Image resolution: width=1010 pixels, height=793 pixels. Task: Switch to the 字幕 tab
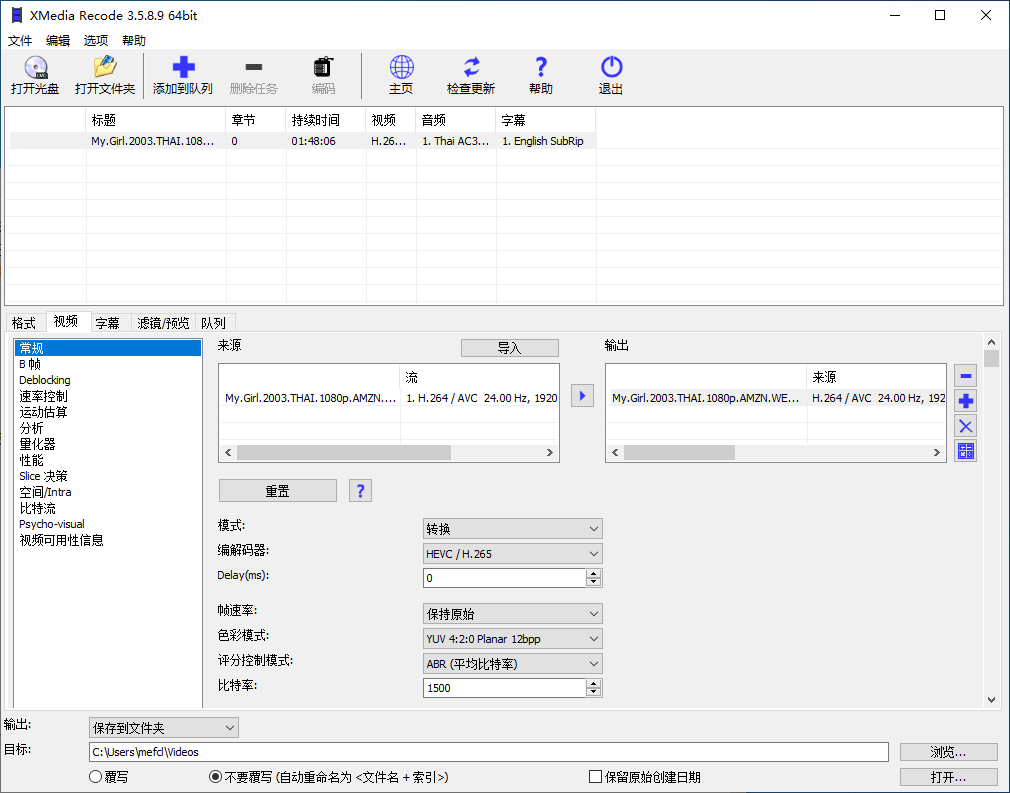coord(108,322)
